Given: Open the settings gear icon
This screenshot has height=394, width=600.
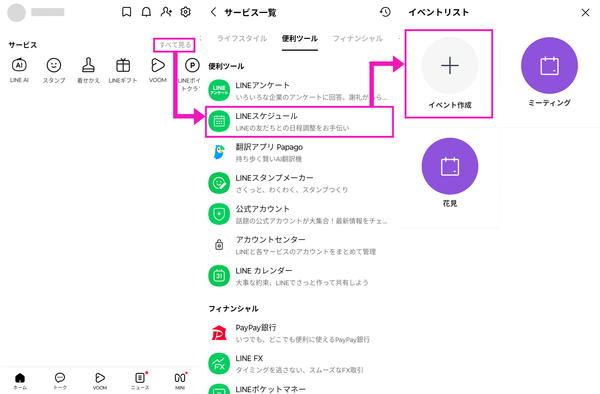Looking at the screenshot, I should (186, 12).
